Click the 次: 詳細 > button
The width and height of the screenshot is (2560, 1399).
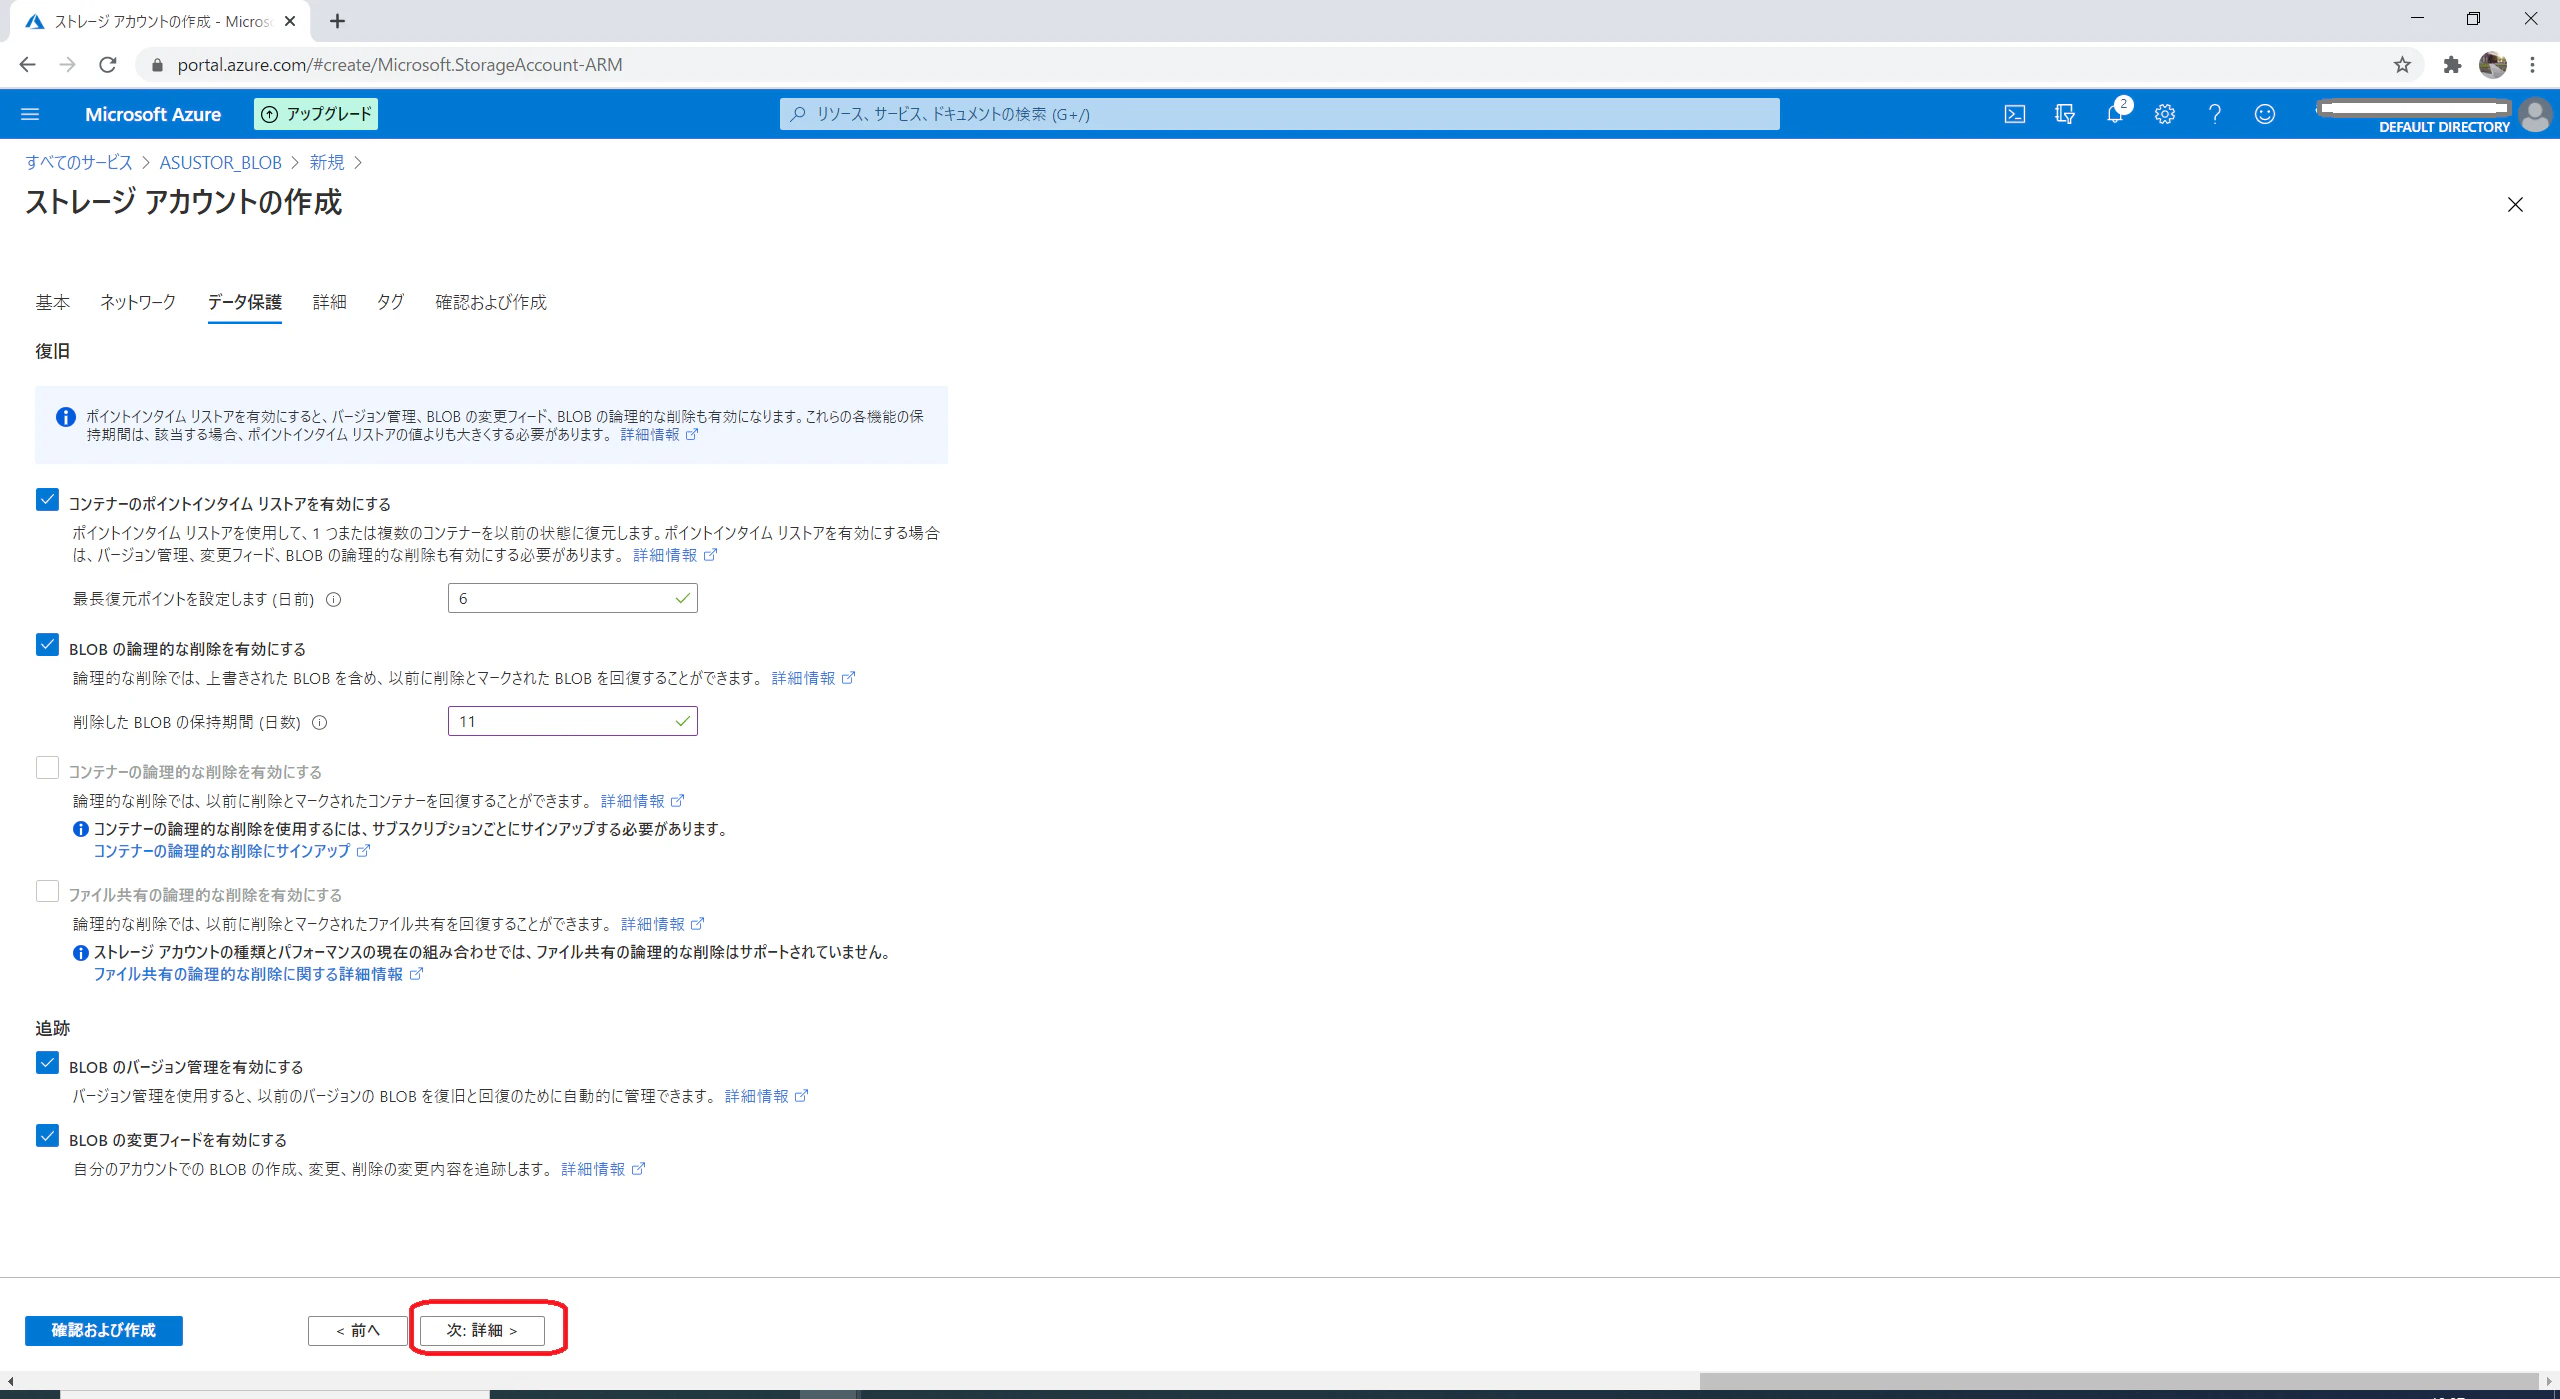[x=482, y=1331]
